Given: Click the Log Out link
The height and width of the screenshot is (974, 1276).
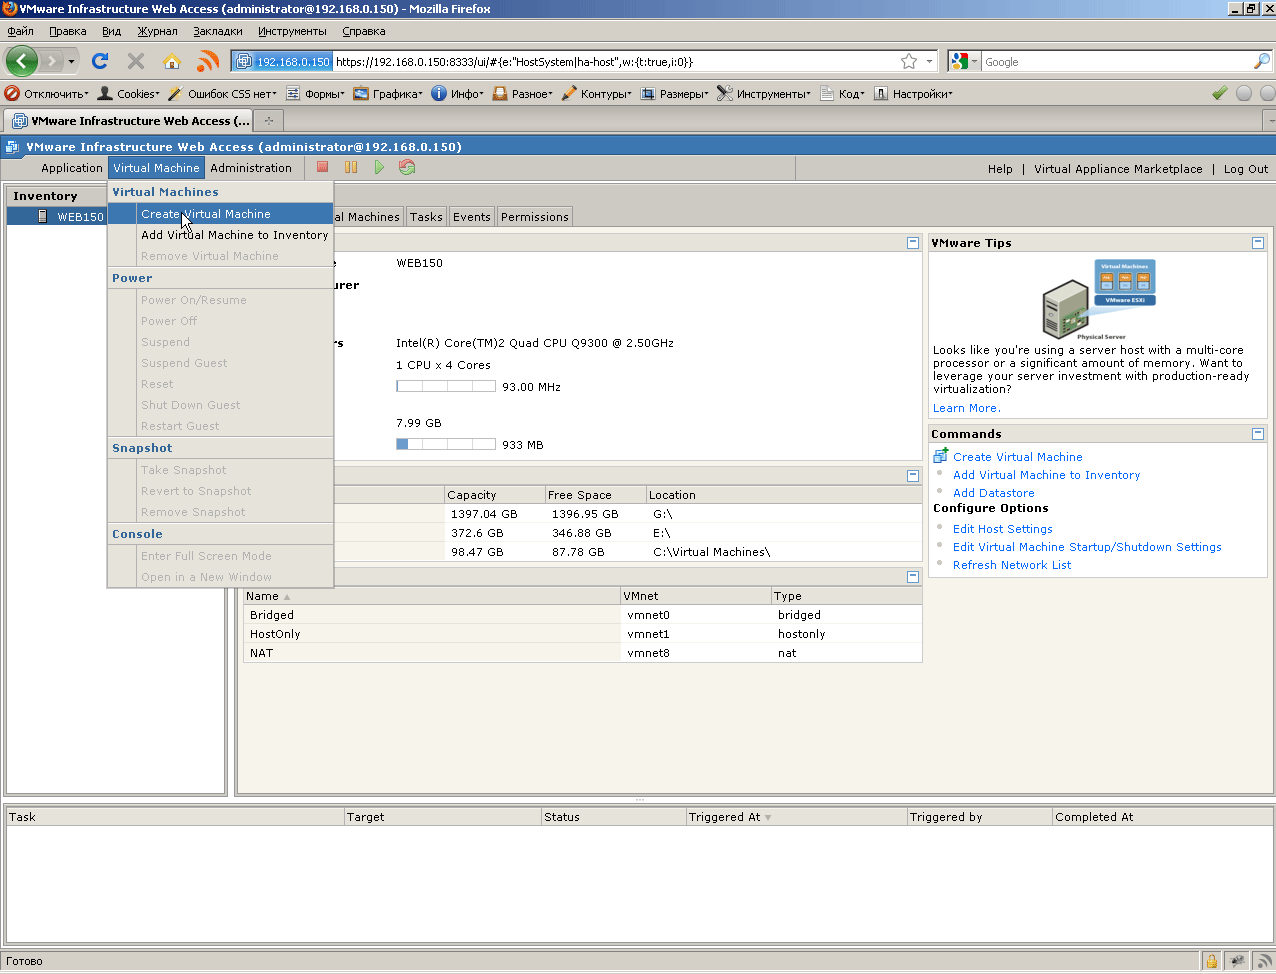Looking at the screenshot, I should (x=1246, y=169).
